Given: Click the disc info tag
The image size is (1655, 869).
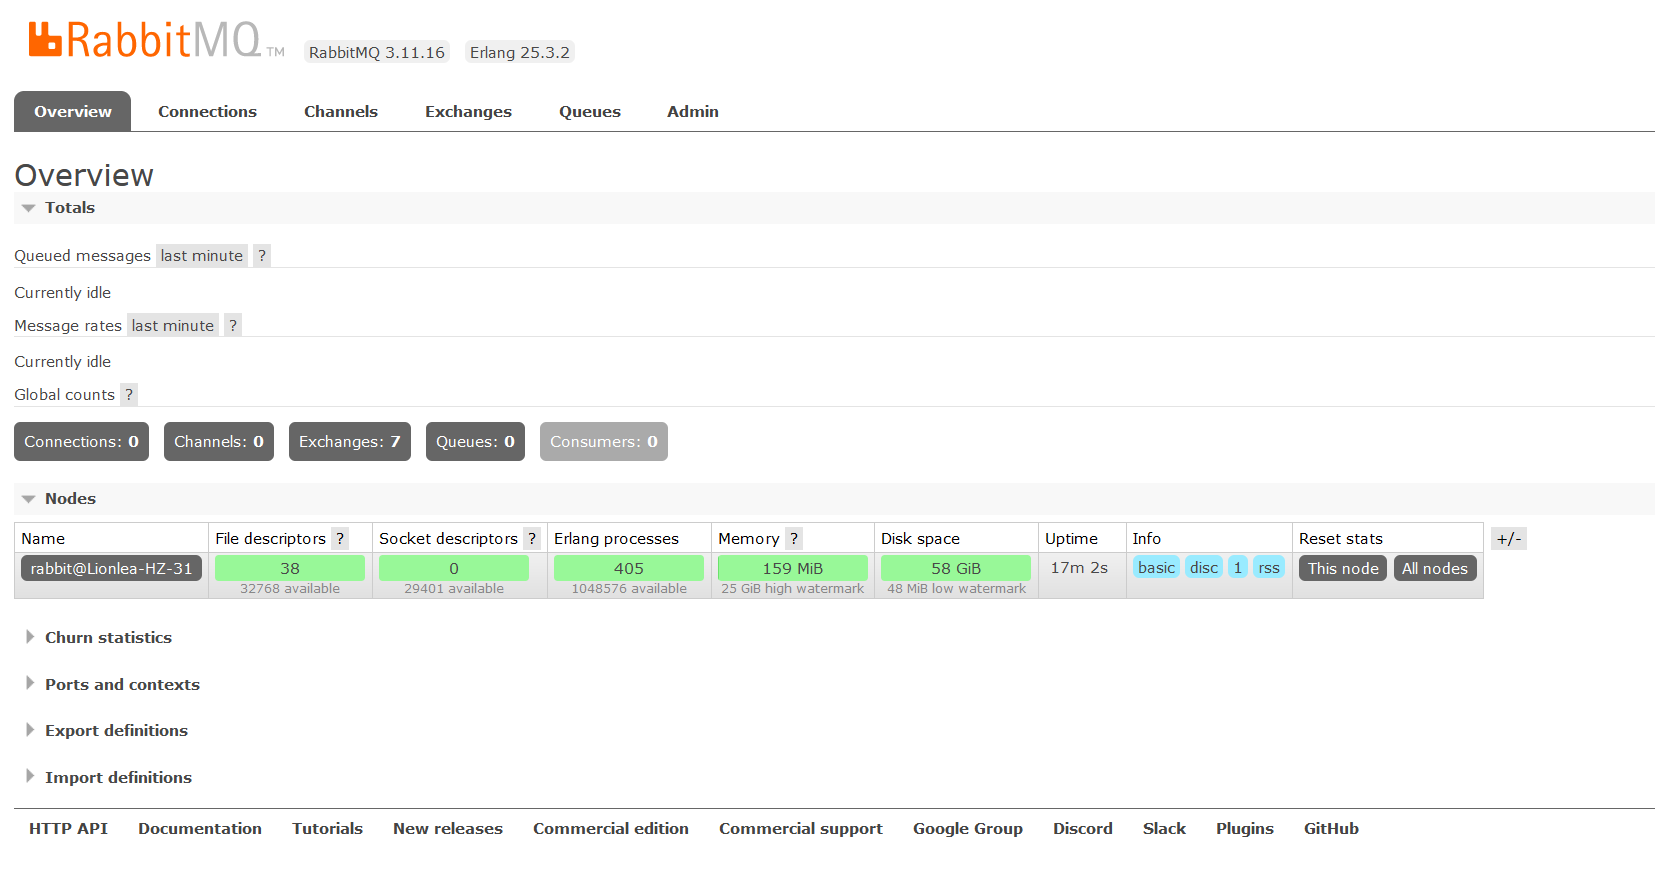Looking at the screenshot, I should pos(1204,568).
